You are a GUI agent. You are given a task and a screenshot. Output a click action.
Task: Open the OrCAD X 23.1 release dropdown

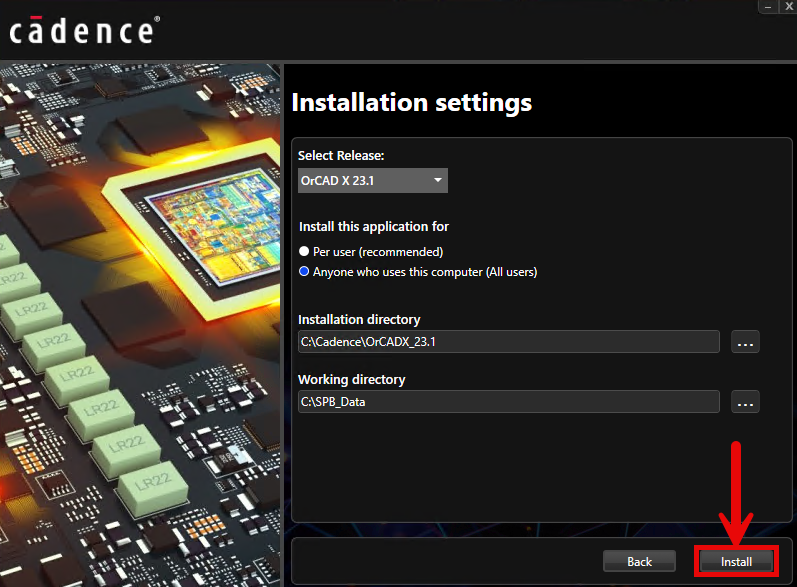372,180
